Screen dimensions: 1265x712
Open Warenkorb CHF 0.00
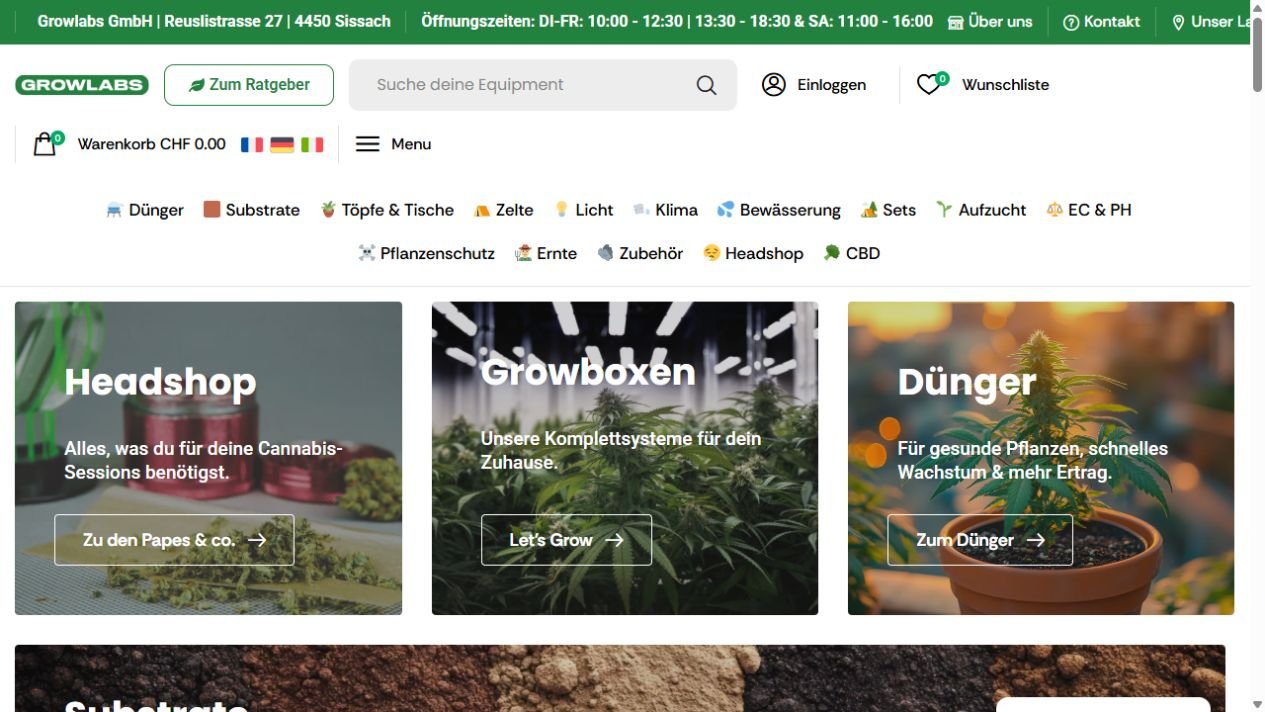point(152,144)
